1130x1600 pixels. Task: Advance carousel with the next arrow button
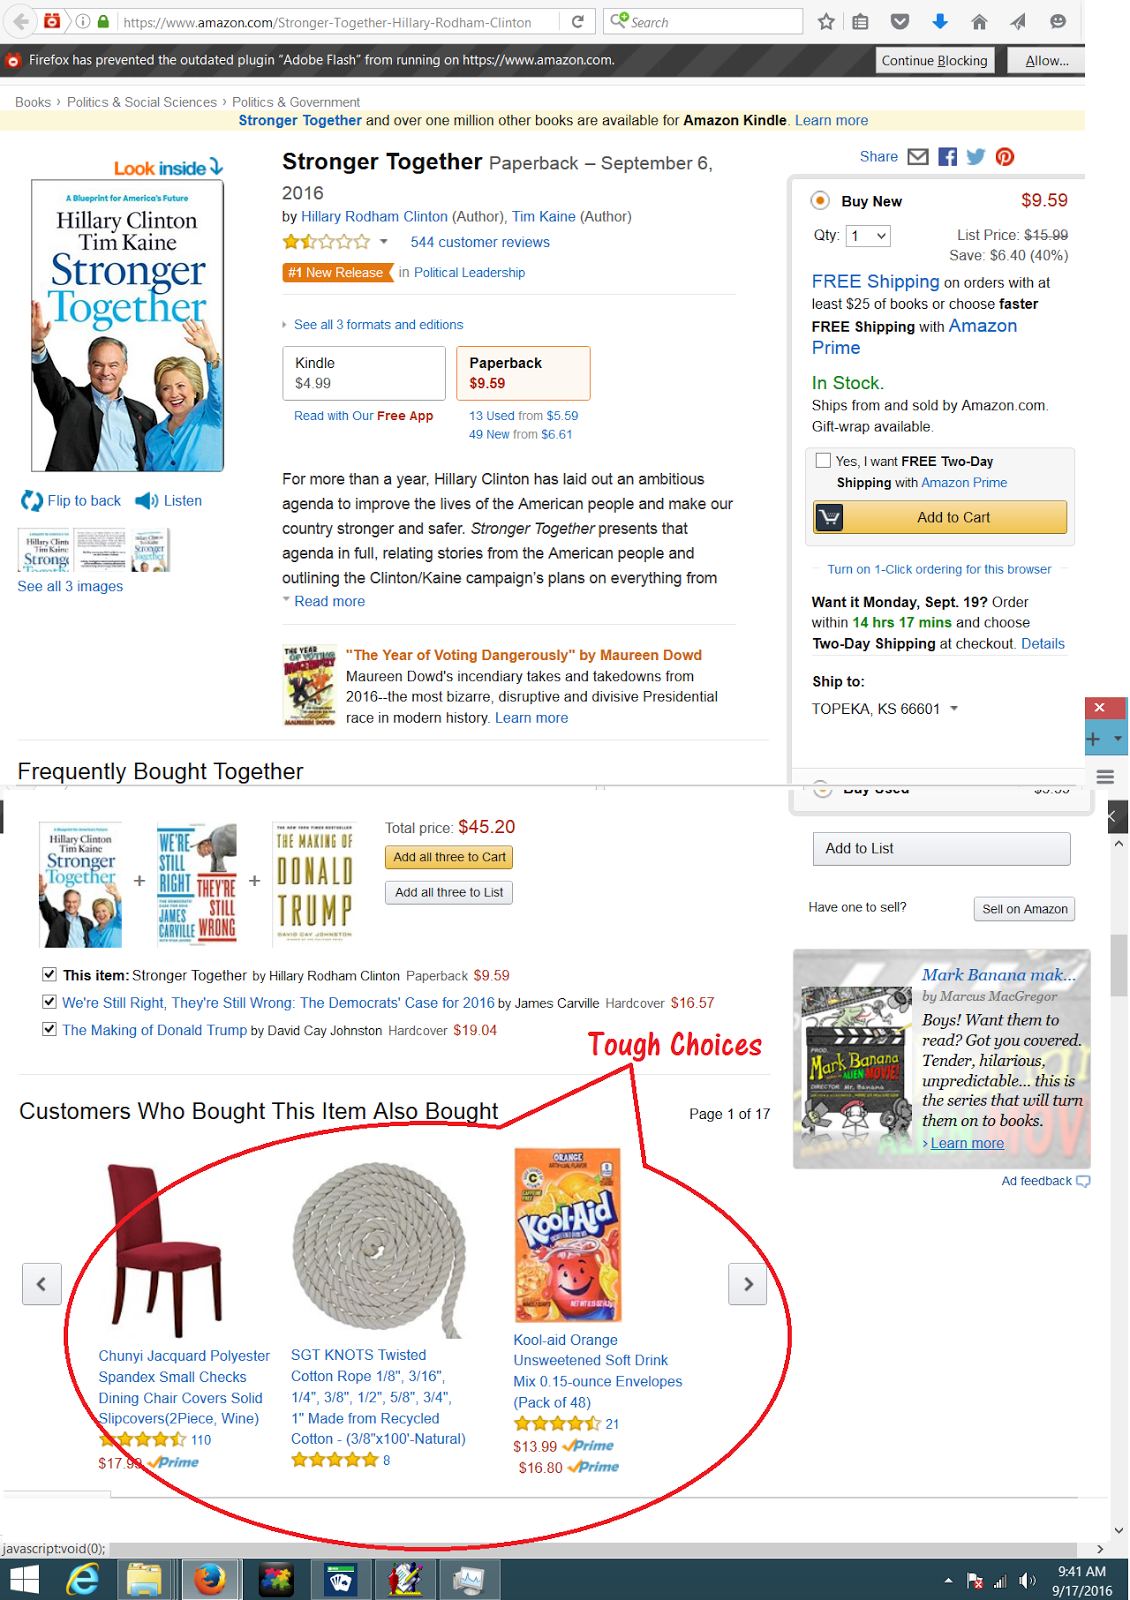click(748, 1284)
